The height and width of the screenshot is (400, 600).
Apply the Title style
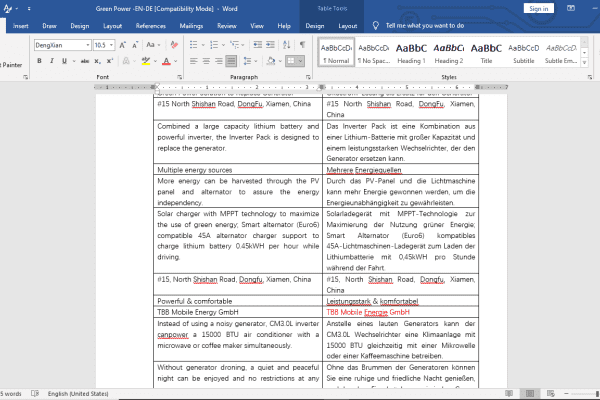click(486, 53)
